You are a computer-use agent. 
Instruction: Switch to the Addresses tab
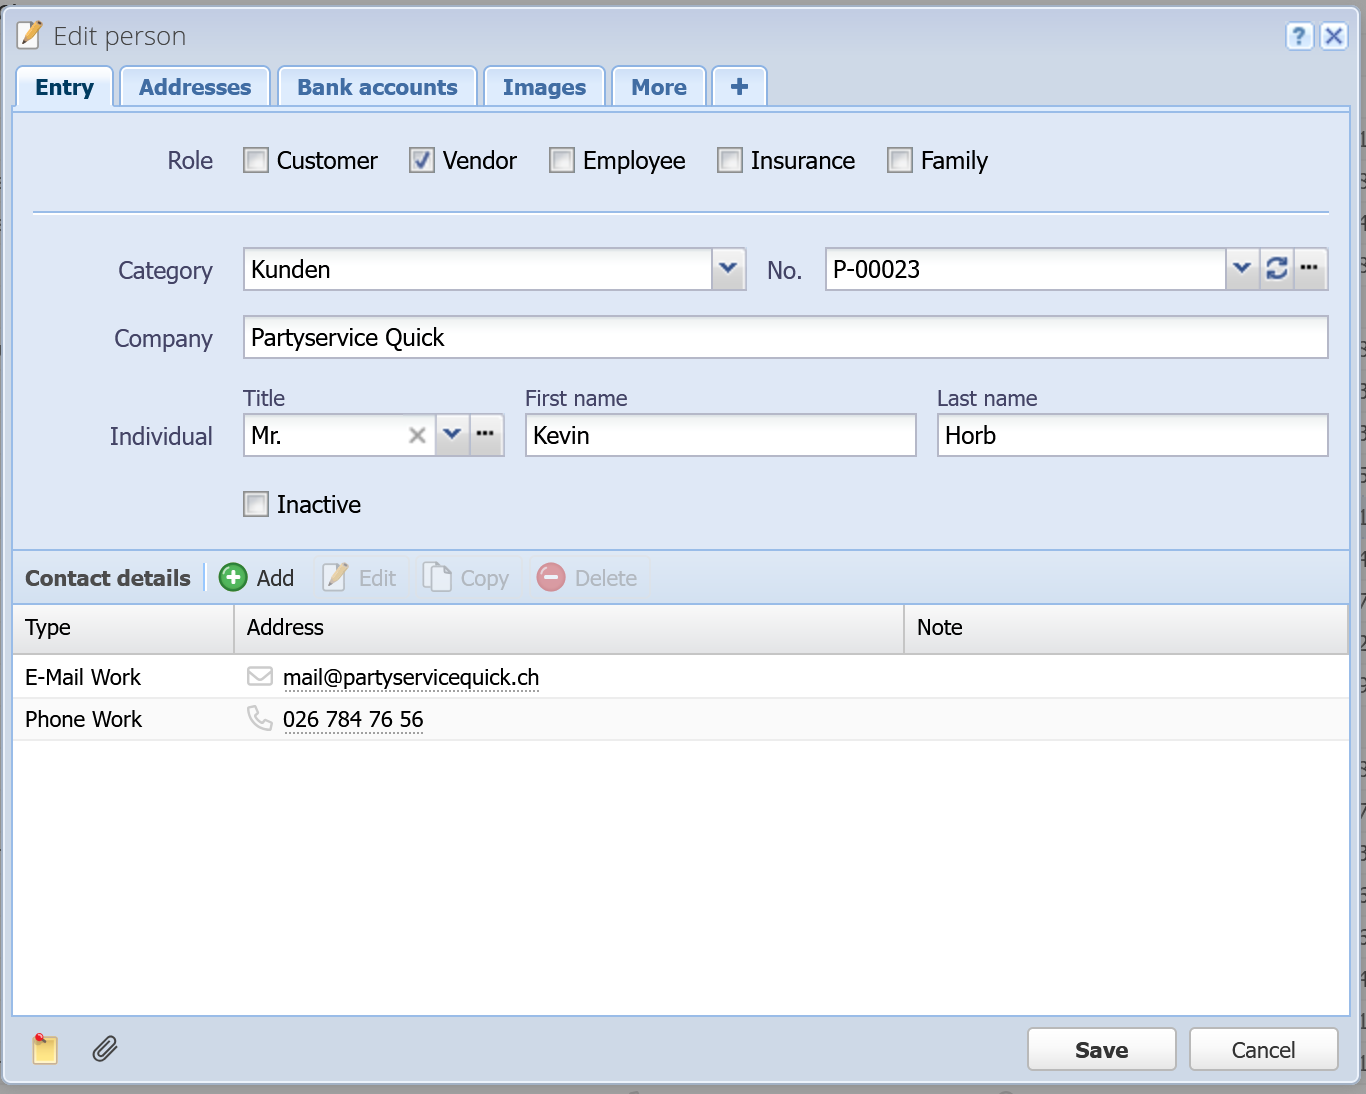(x=195, y=87)
